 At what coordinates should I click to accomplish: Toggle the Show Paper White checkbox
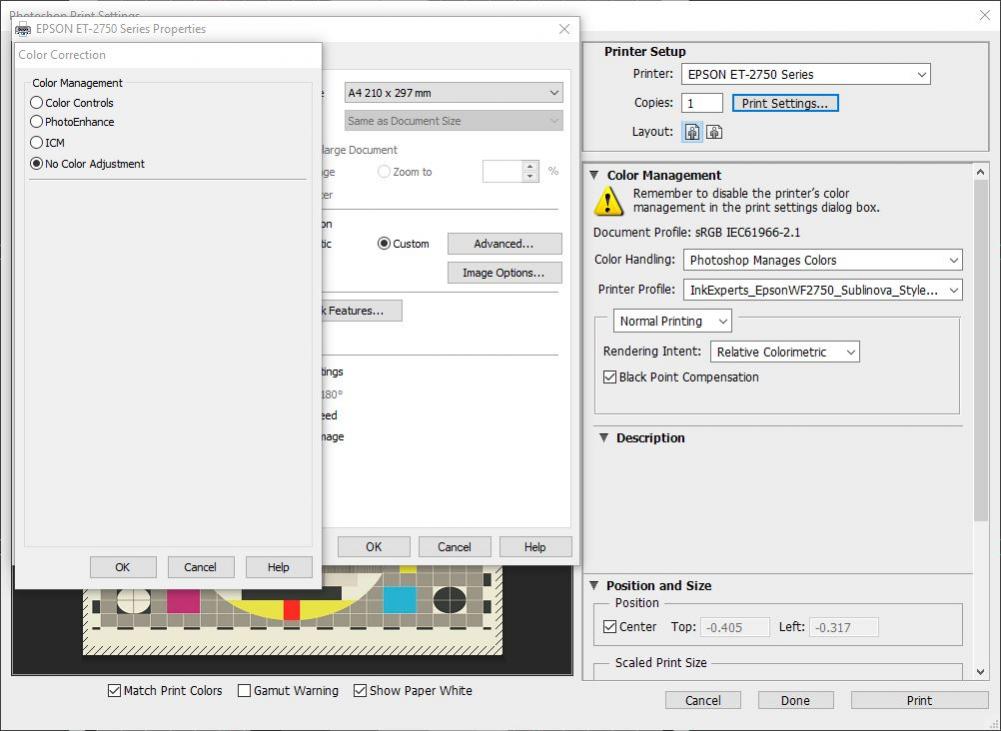(360, 691)
